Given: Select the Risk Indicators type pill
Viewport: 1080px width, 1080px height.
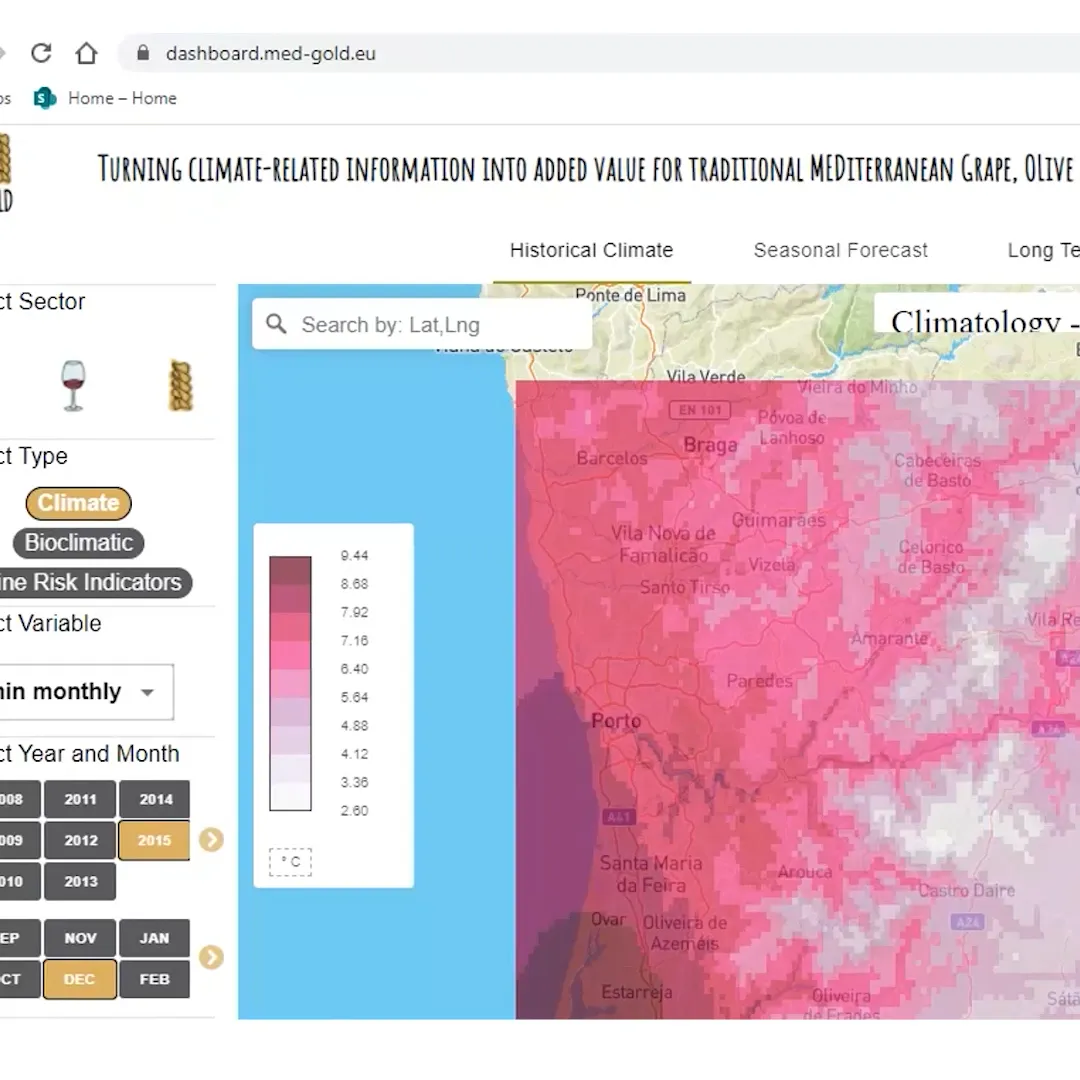Looking at the screenshot, I should pyautogui.click(x=95, y=583).
